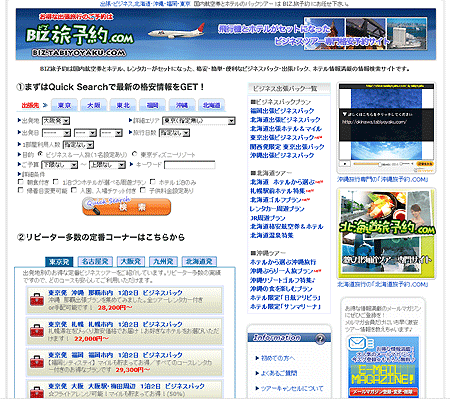Check the 子供料金設定あり checkbox
Viewport: 450px width, 399px height.
143,190
